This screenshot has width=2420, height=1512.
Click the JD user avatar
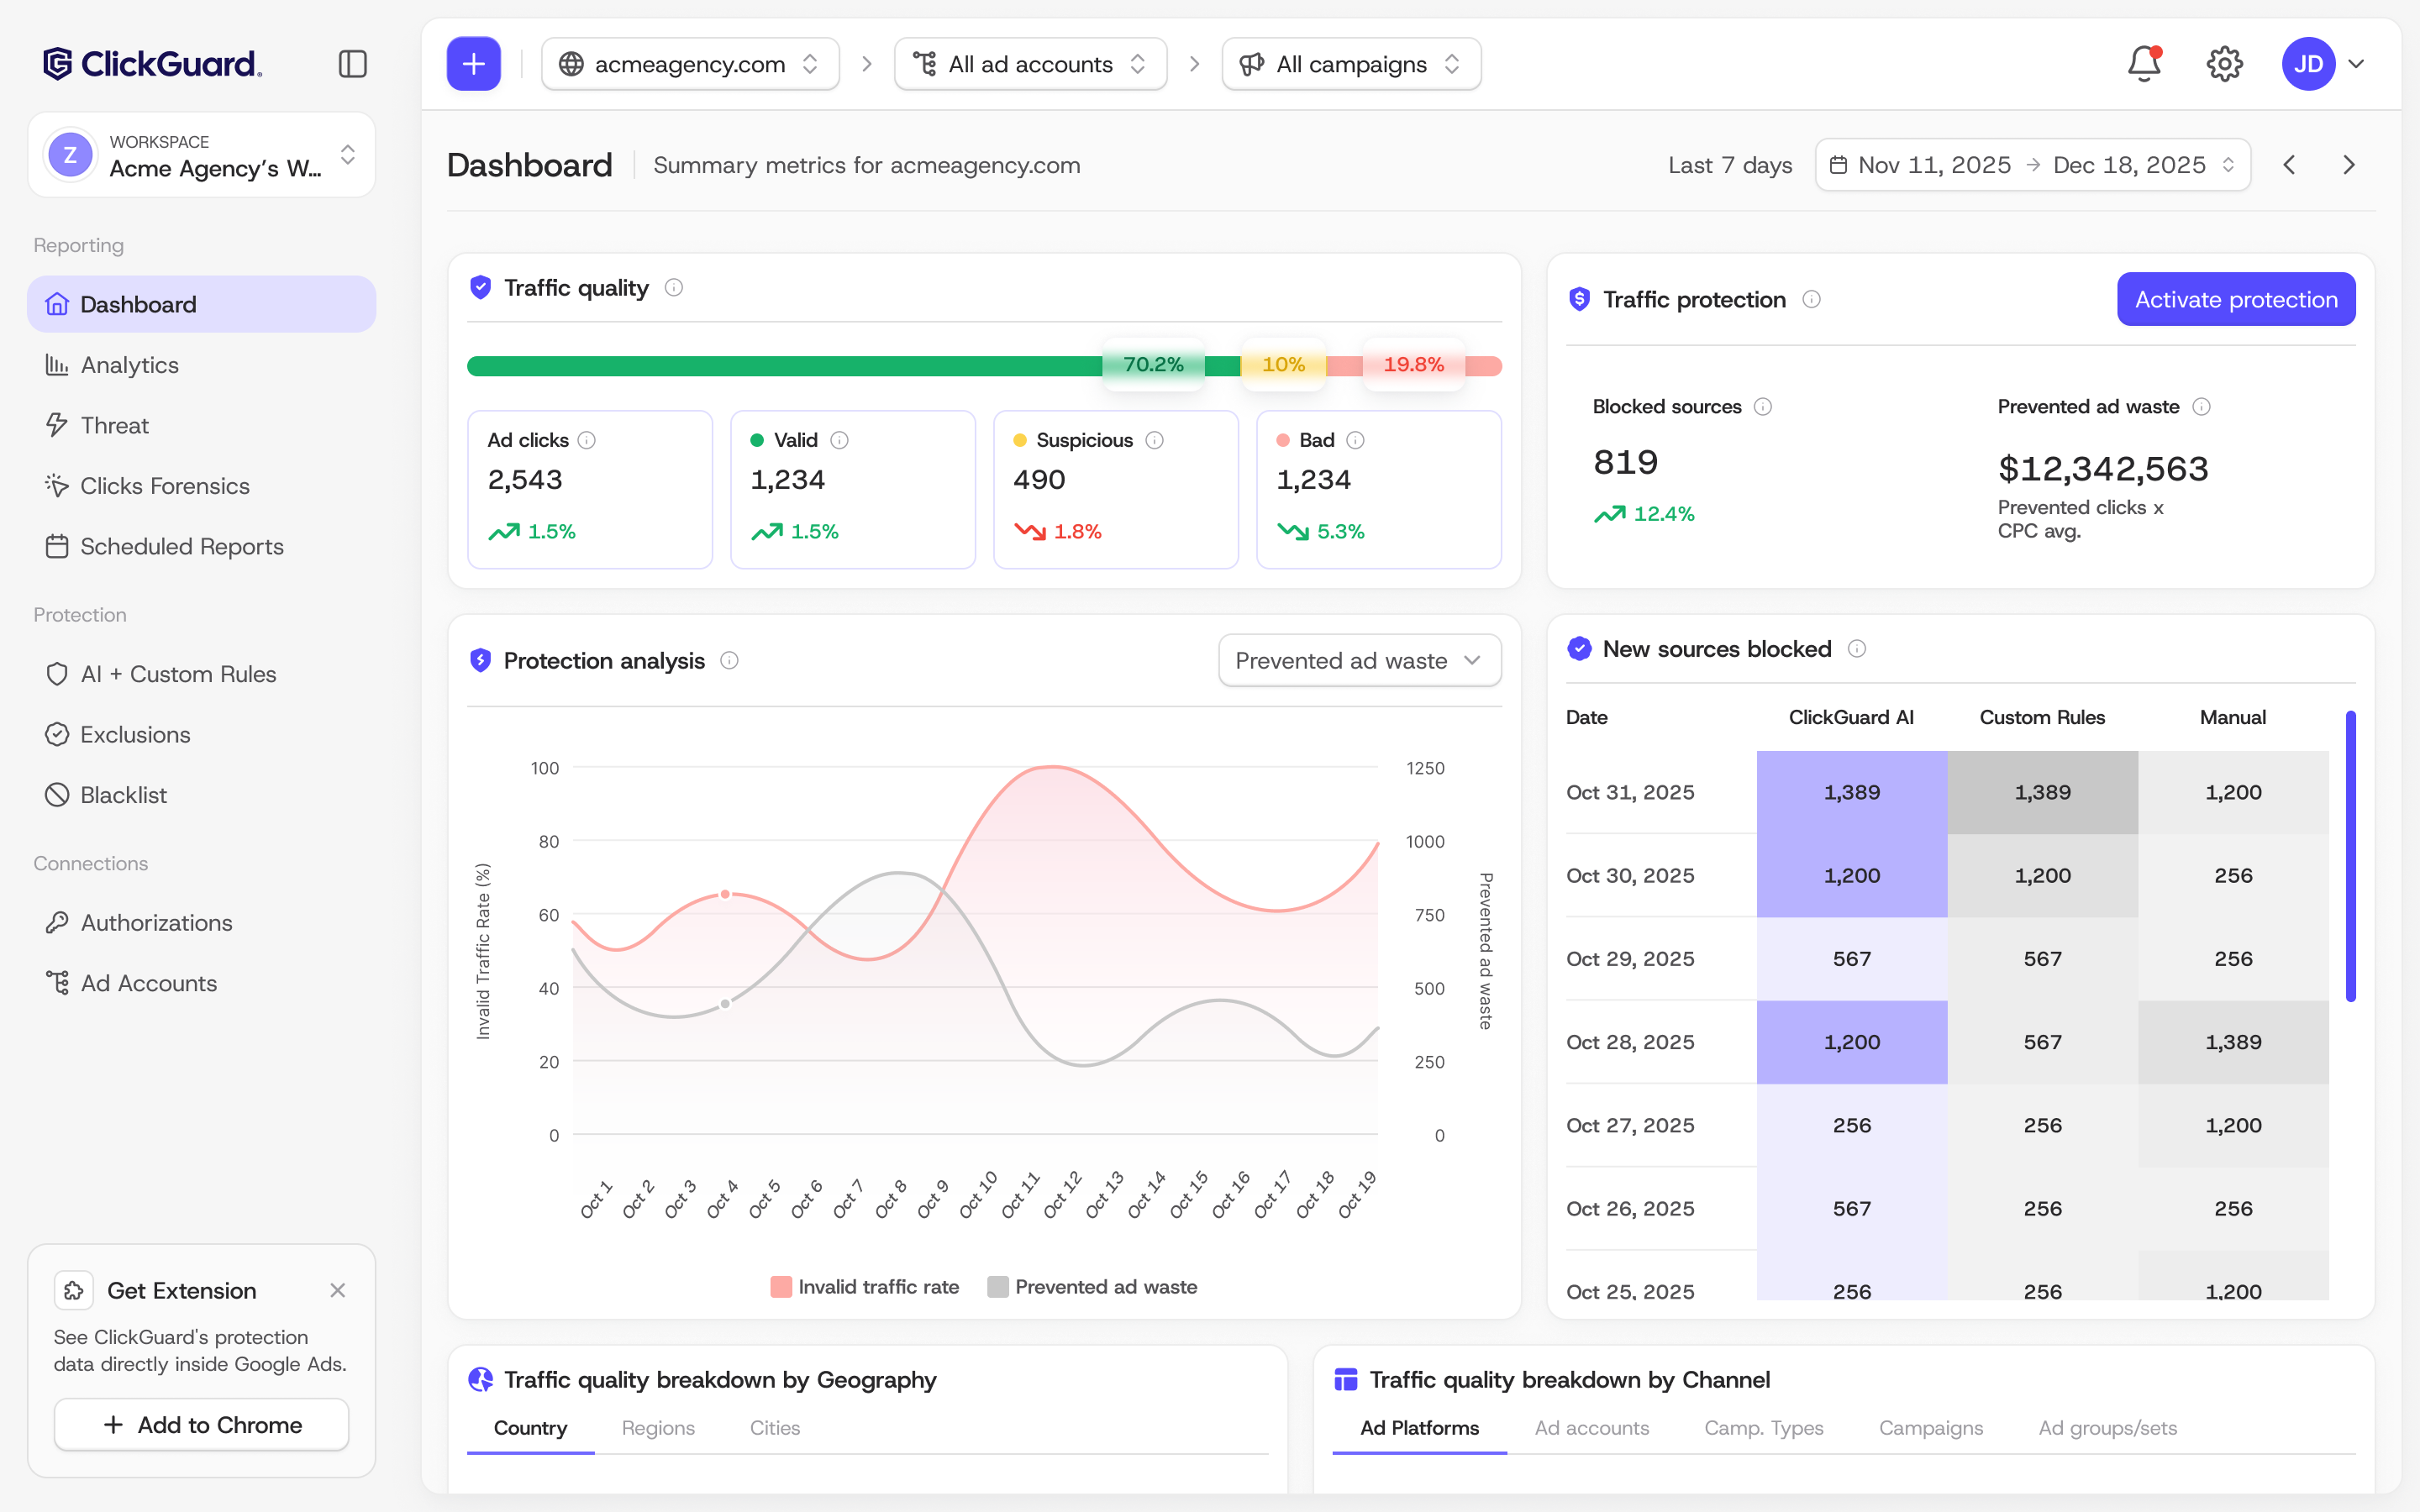[x=2308, y=64]
